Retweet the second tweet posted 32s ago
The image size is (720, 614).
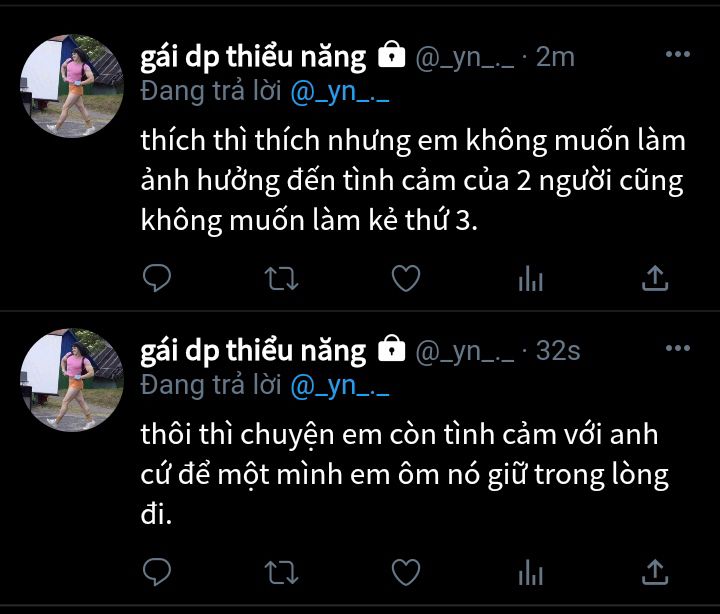pos(281,573)
